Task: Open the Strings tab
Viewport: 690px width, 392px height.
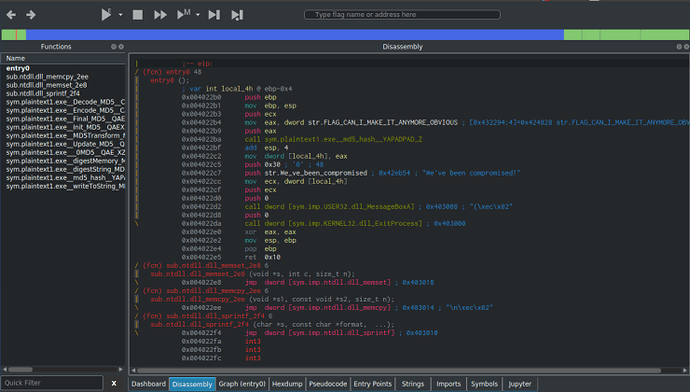Action: [413, 384]
